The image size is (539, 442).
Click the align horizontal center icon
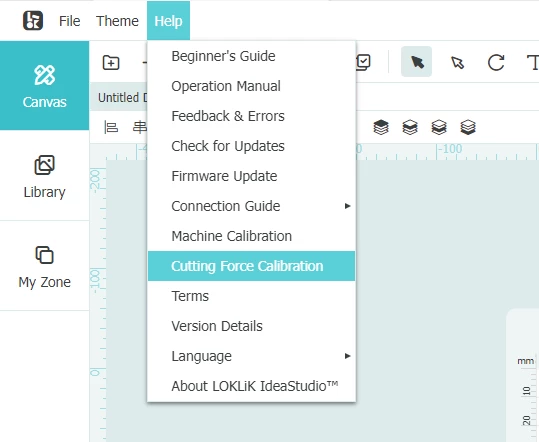click(x=140, y=128)
